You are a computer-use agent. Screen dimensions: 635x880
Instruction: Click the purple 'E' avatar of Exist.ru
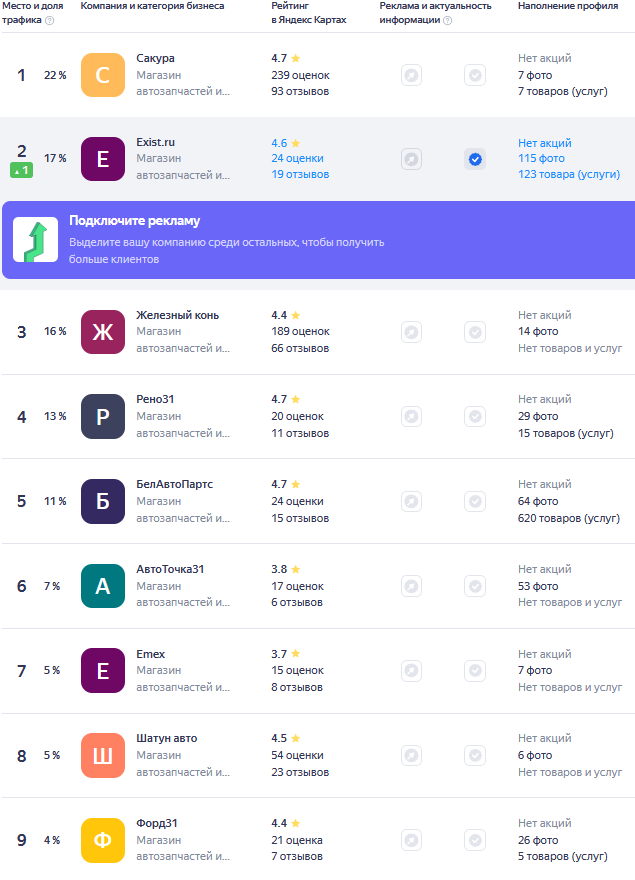click(x=102, y=159)
